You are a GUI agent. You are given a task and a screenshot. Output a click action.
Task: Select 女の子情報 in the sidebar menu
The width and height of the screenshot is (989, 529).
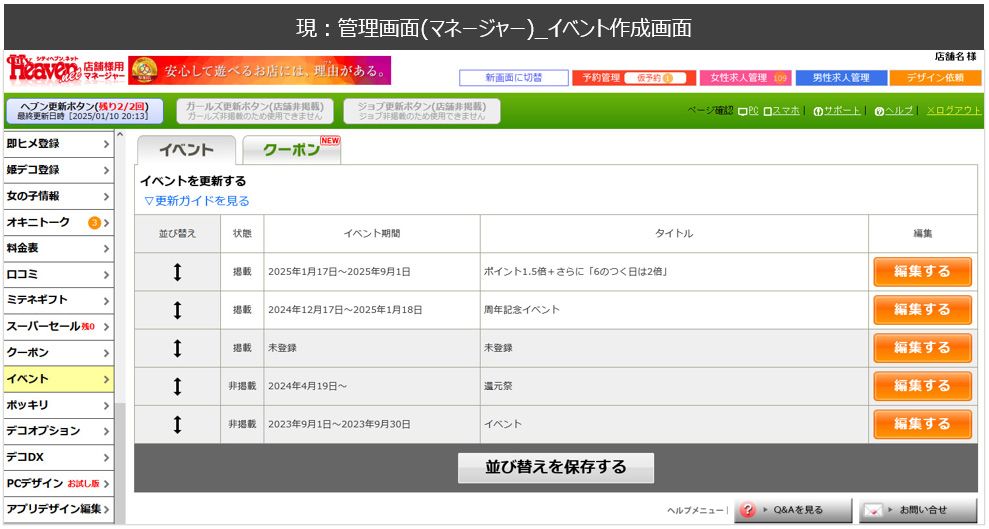click(x=57, y=196)
